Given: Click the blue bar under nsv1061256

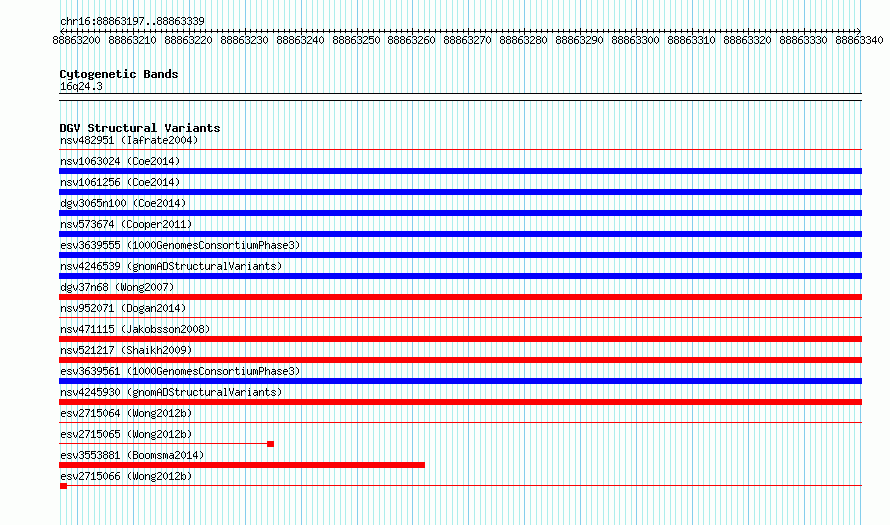Looking at the screenshot, I should (x=460, y=192).
